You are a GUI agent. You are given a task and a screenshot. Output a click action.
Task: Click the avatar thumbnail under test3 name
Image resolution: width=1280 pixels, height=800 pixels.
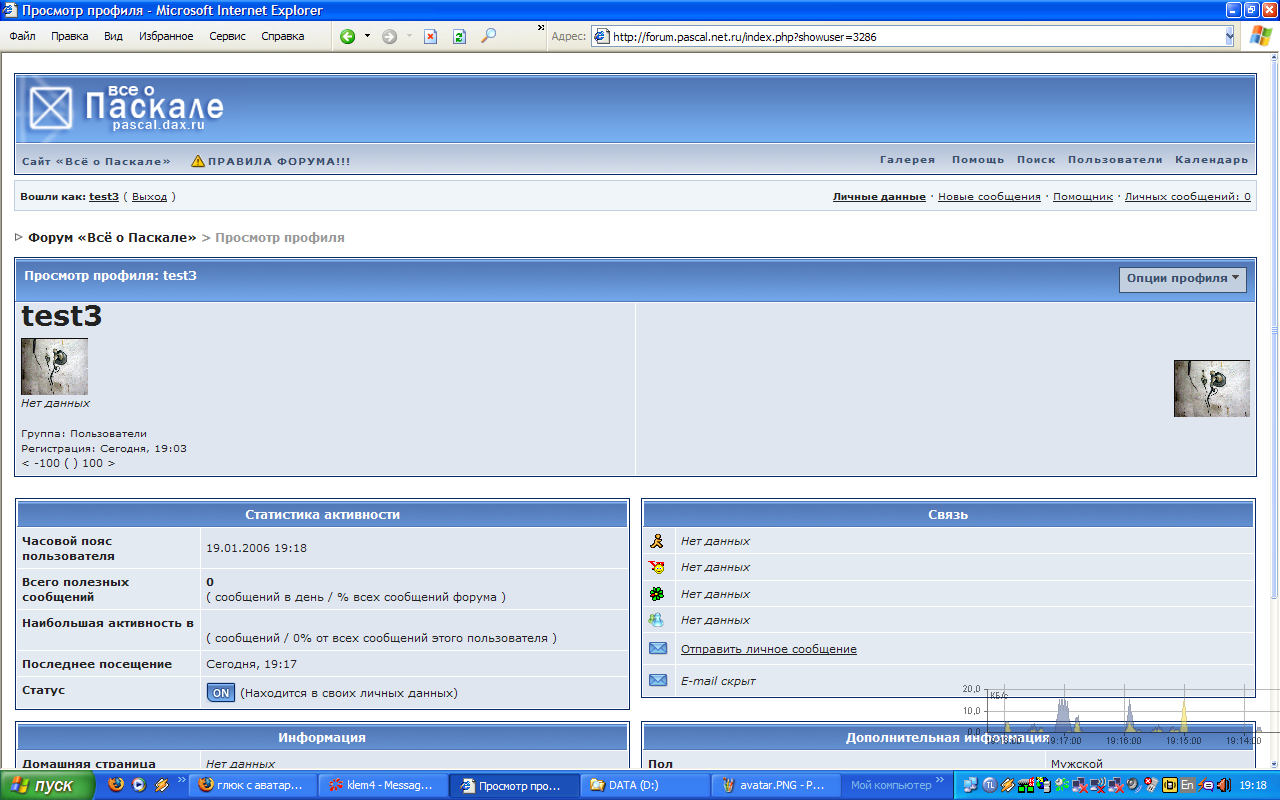(54, 366)
